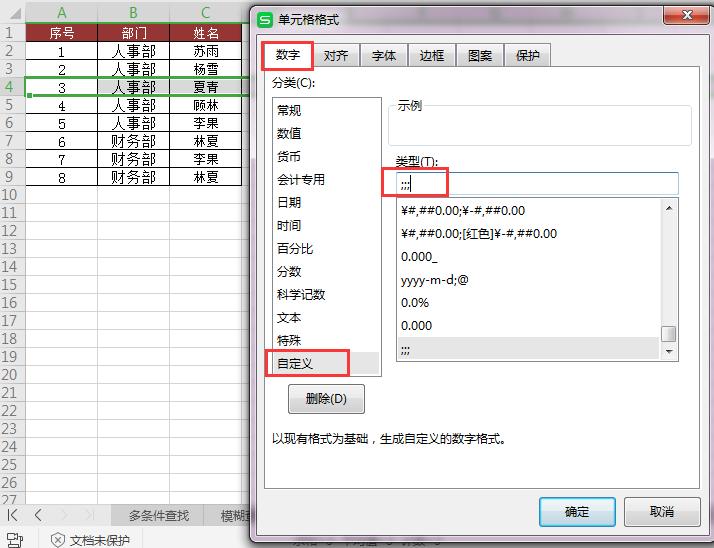
Task: Click cell containing 杨雪
Action: point(205,69)
